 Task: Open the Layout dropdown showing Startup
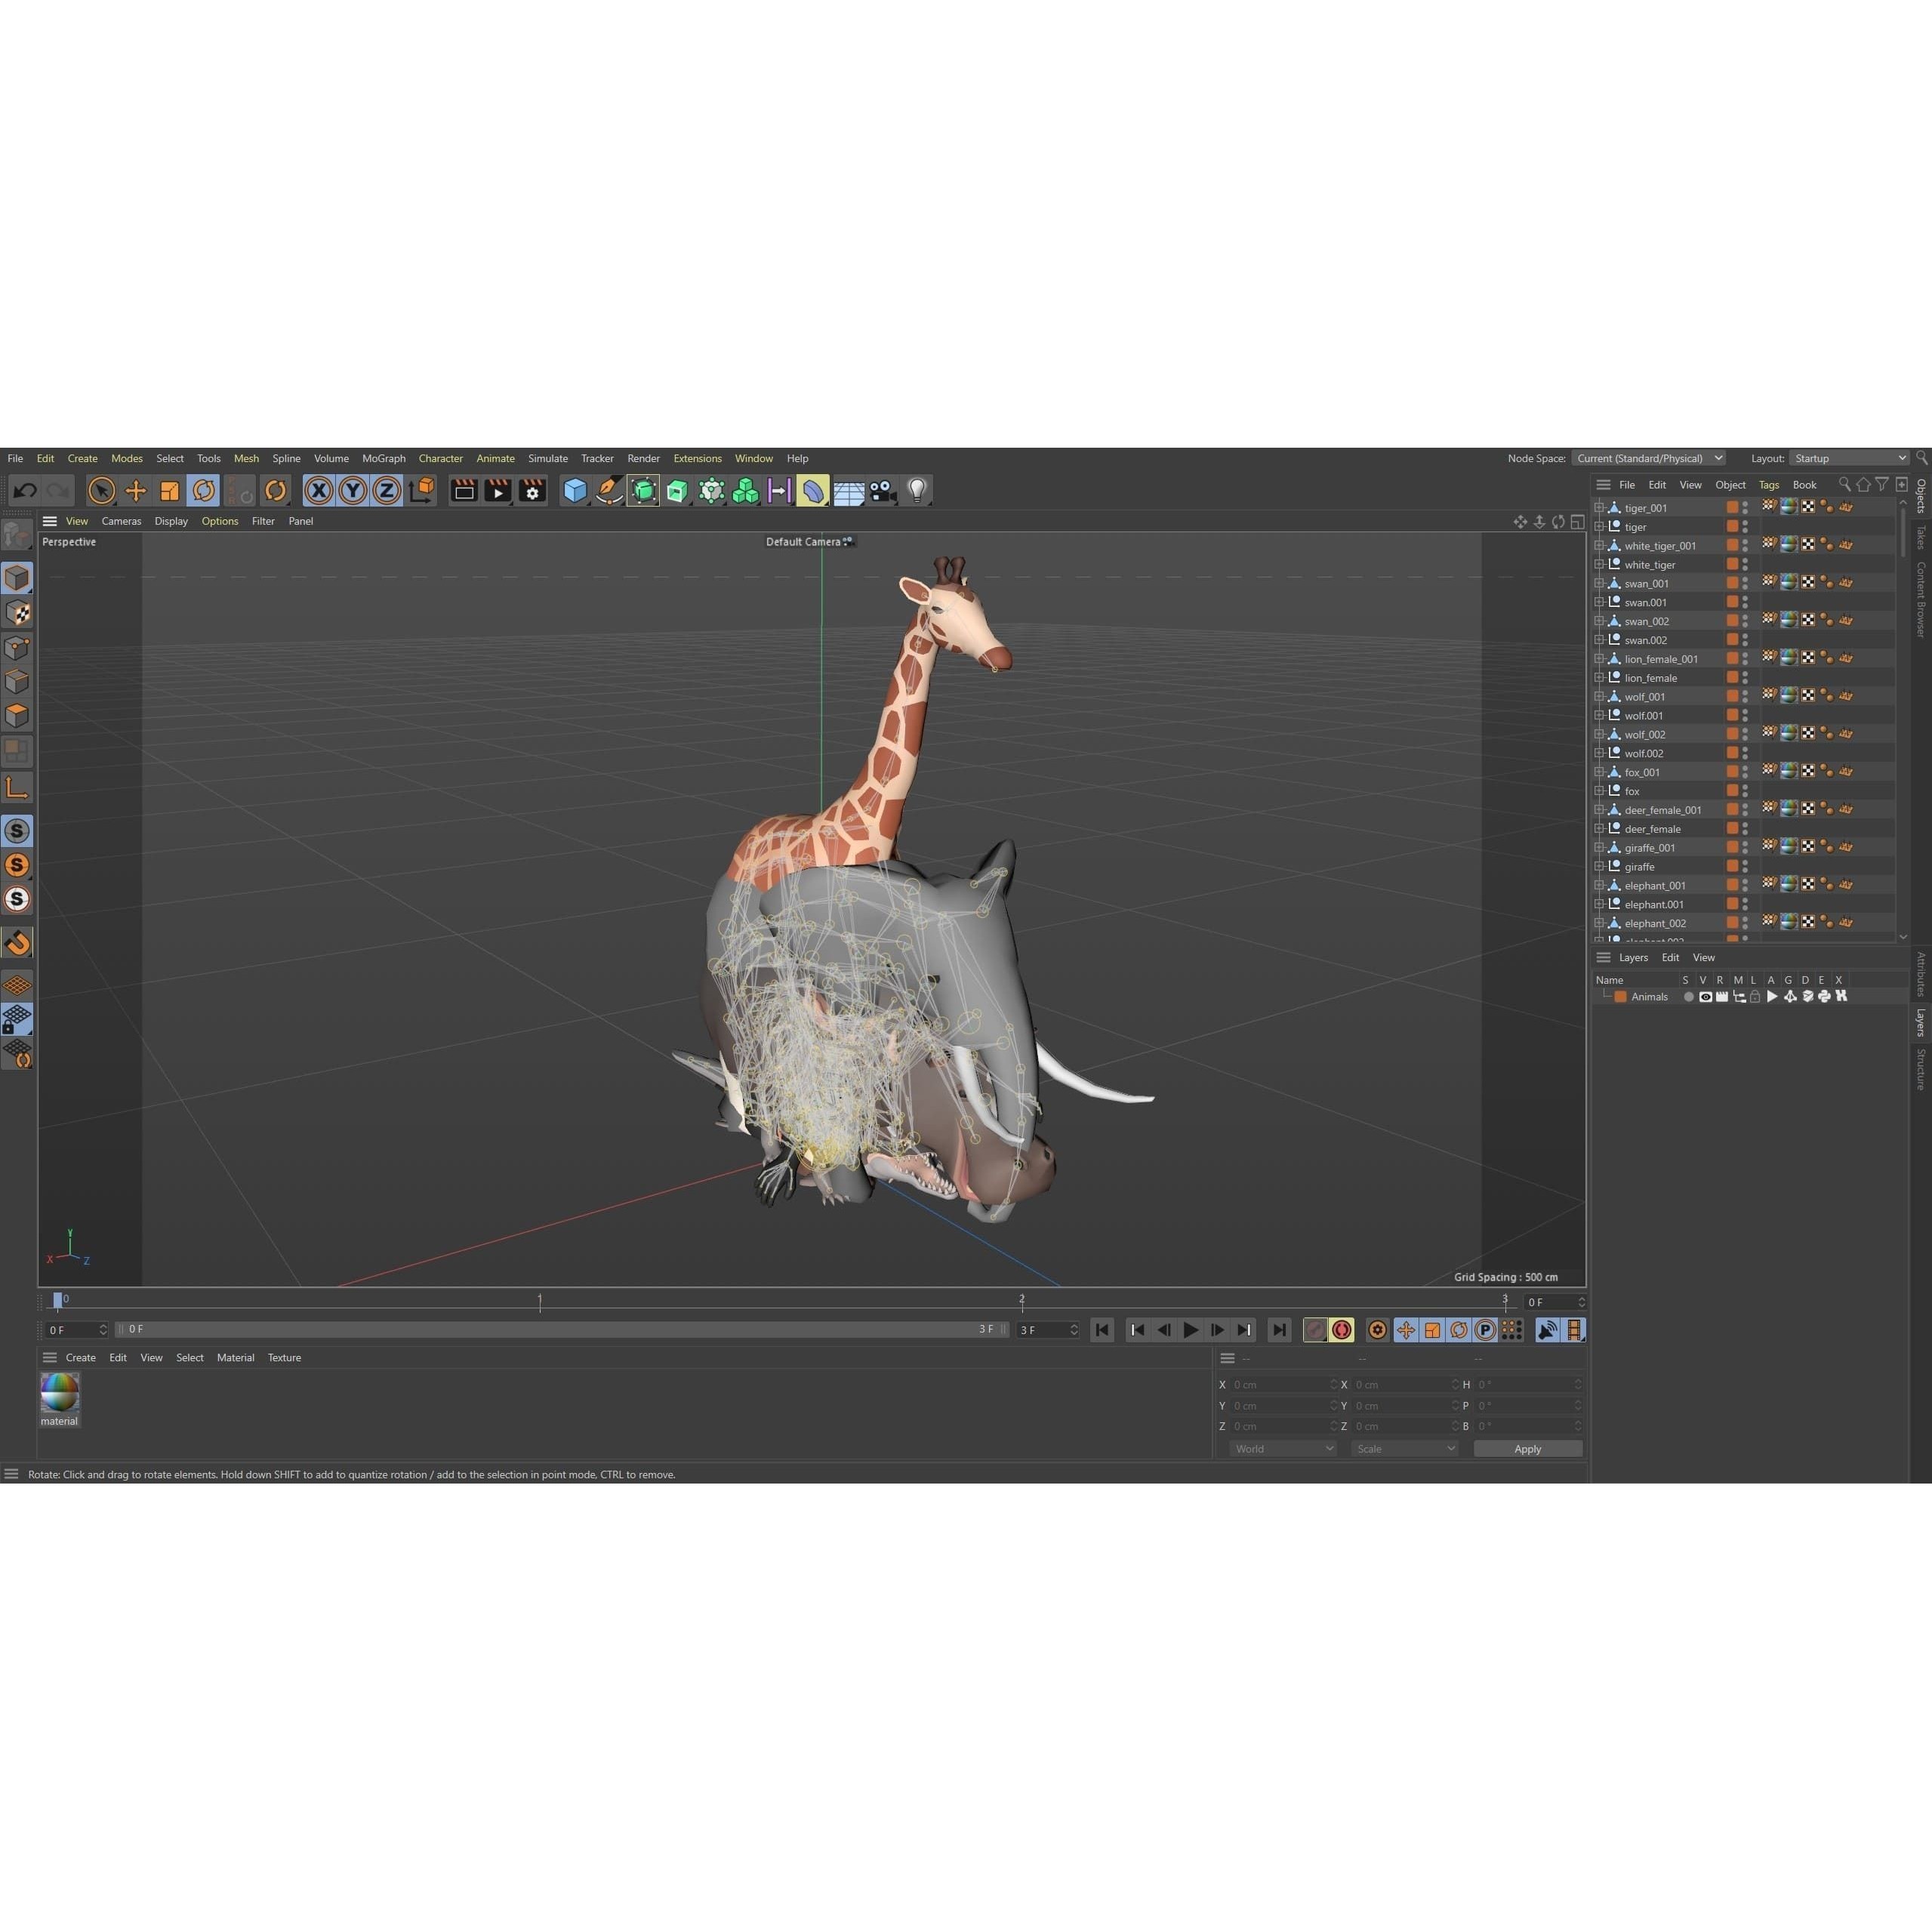coord(1849,458)
